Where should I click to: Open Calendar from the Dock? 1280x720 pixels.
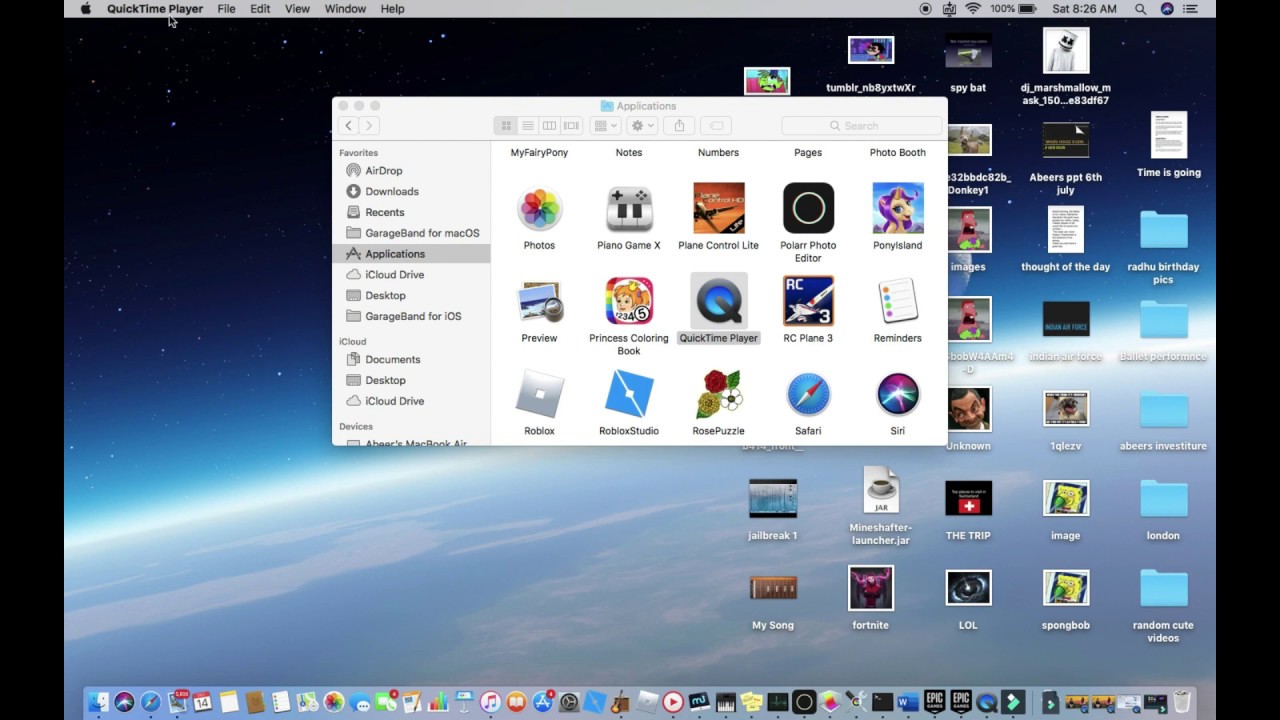(203, 702)
